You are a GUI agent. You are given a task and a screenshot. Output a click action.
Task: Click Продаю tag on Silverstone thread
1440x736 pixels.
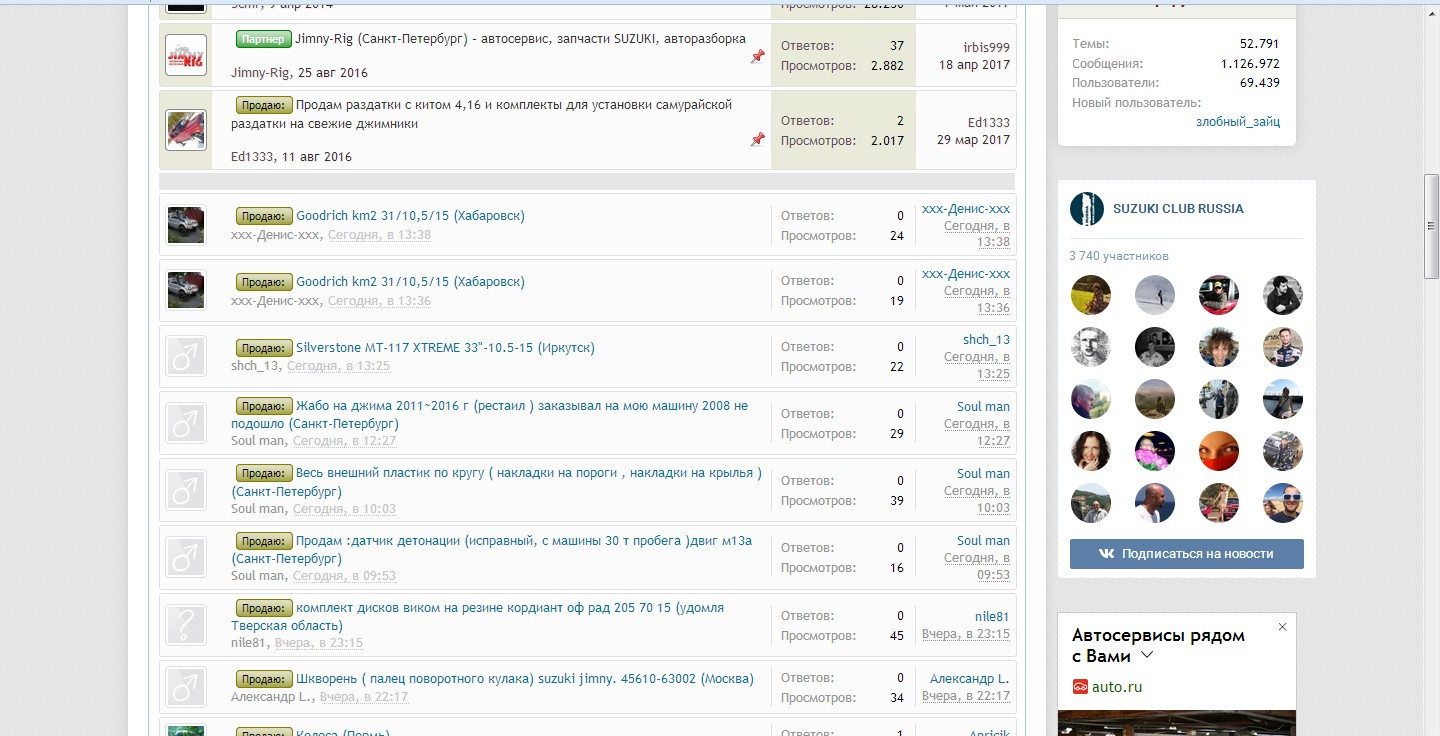click(264, 348)
